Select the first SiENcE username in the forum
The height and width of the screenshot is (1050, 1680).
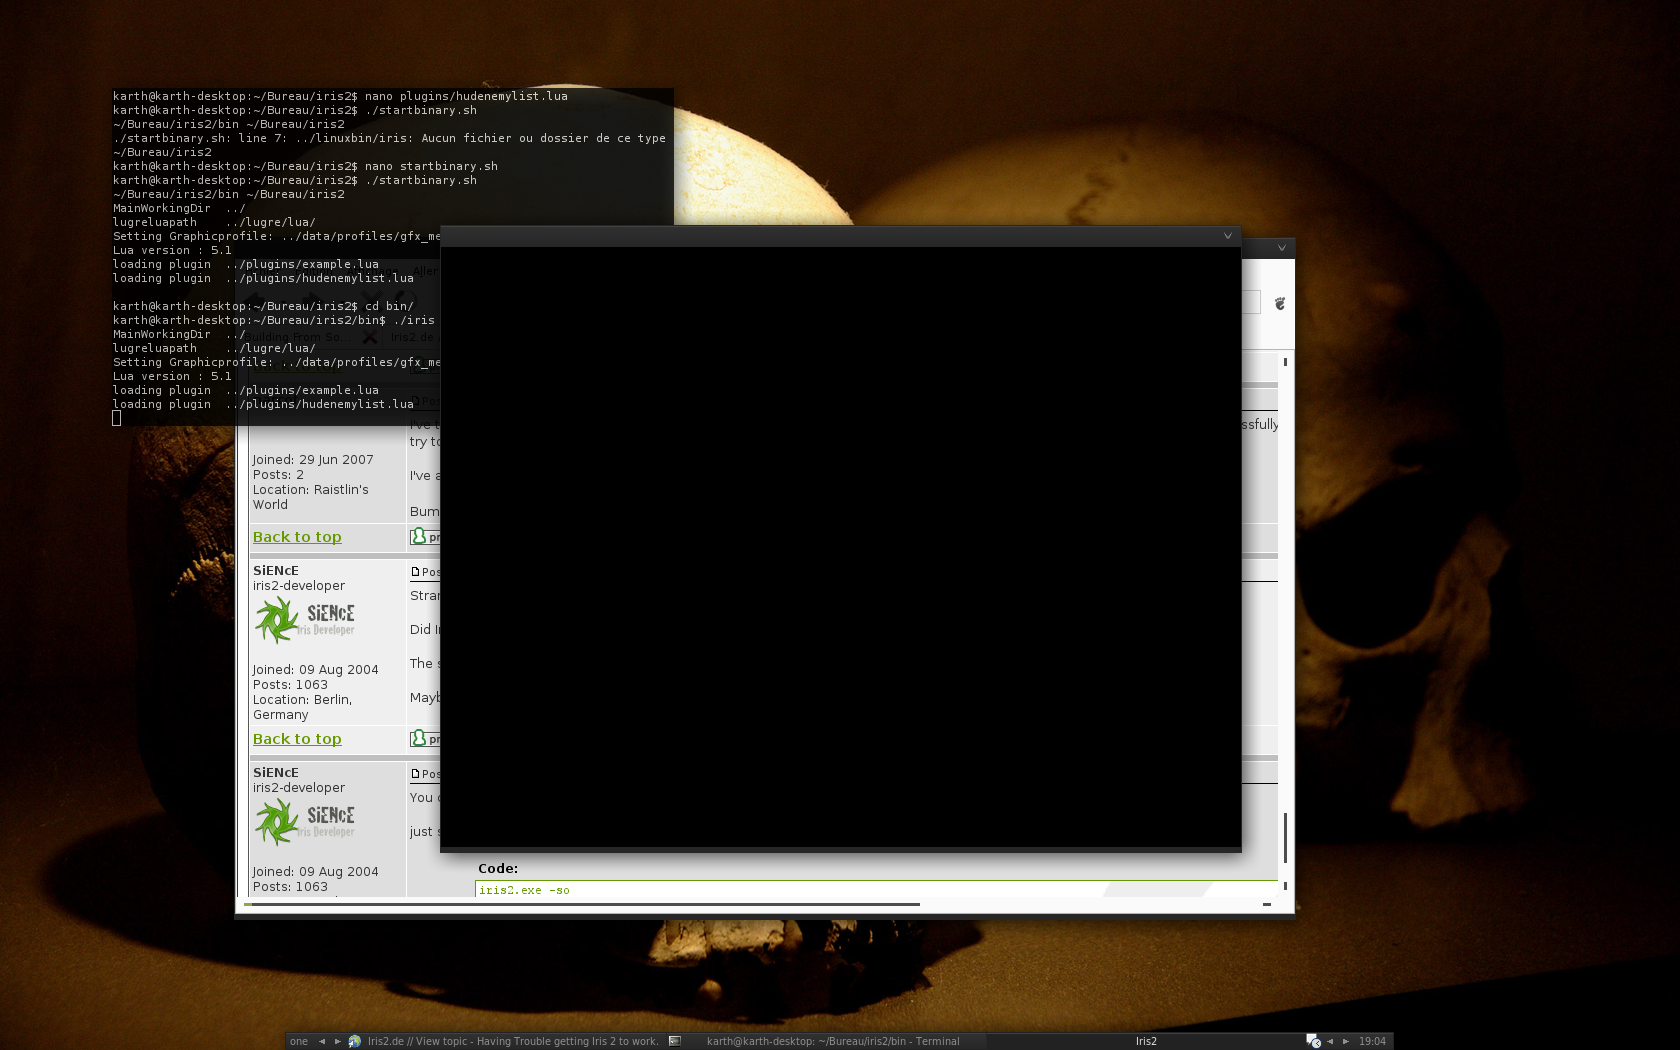pyautogui.click(x=276, y=571)
